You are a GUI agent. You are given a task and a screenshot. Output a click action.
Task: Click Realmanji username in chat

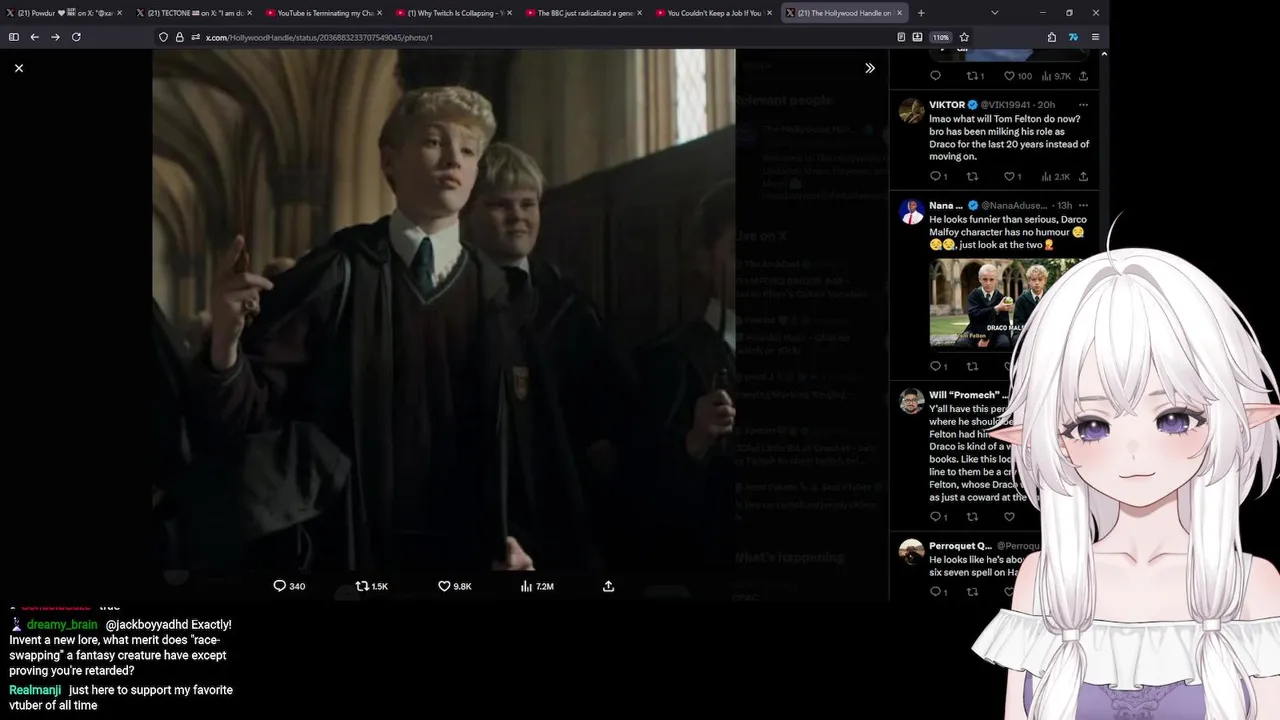35,690
